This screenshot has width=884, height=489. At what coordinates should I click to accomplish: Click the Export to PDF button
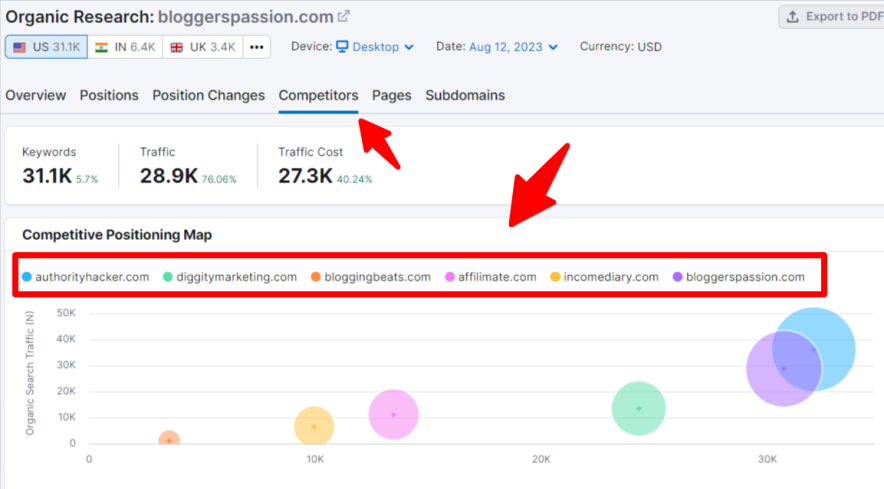point(832,16)
